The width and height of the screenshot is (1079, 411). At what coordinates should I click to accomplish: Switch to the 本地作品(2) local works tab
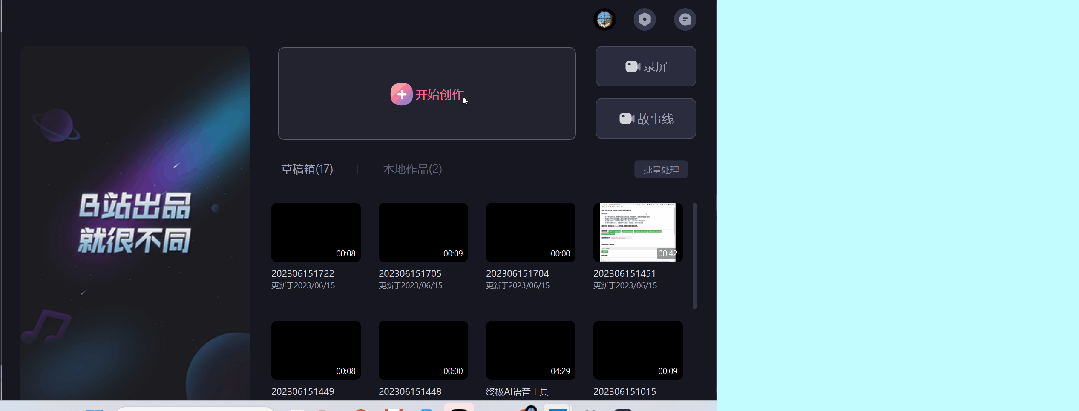click(x=412, y=169)
